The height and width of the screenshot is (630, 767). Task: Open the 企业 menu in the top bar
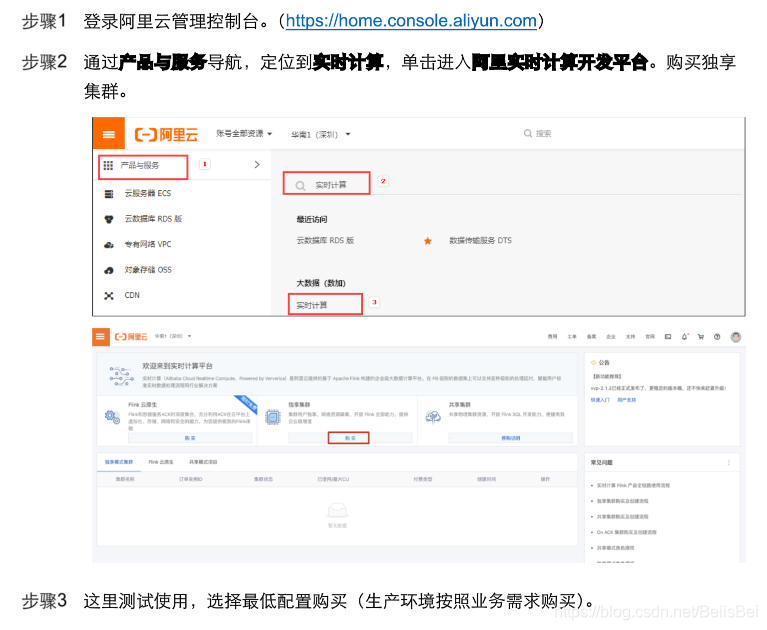tap(611, 337)
